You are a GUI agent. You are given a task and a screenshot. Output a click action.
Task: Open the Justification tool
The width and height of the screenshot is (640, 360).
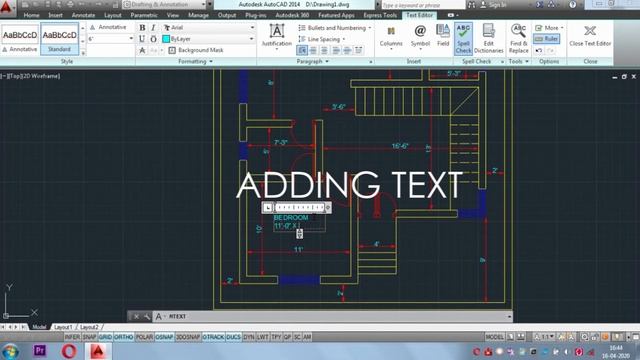[277, 37]
